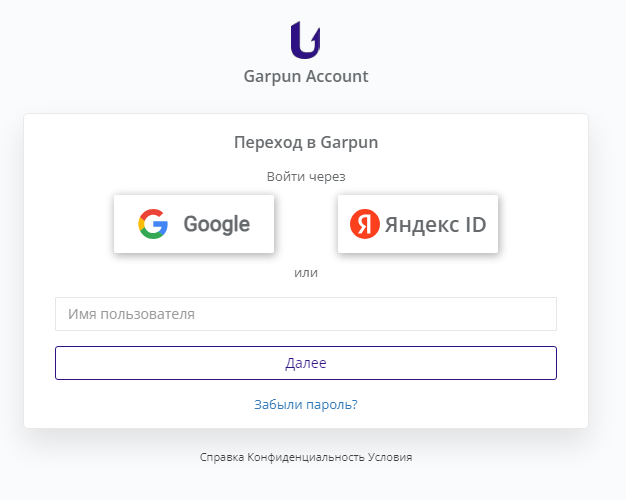Focus the Имя пользователя input field

click(x=306, y=314)
